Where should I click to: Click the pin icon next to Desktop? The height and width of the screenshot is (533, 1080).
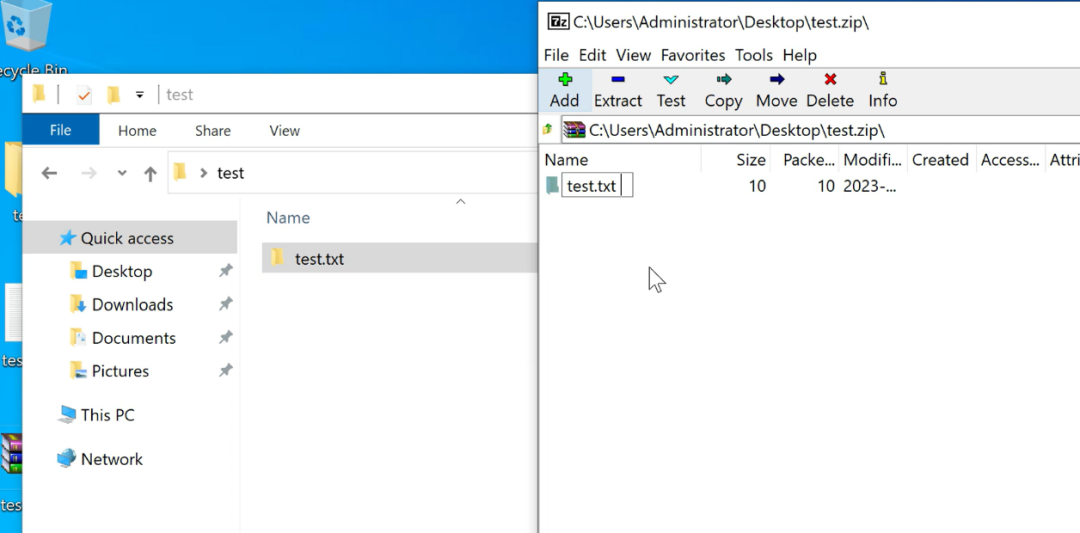click(225, 271)
